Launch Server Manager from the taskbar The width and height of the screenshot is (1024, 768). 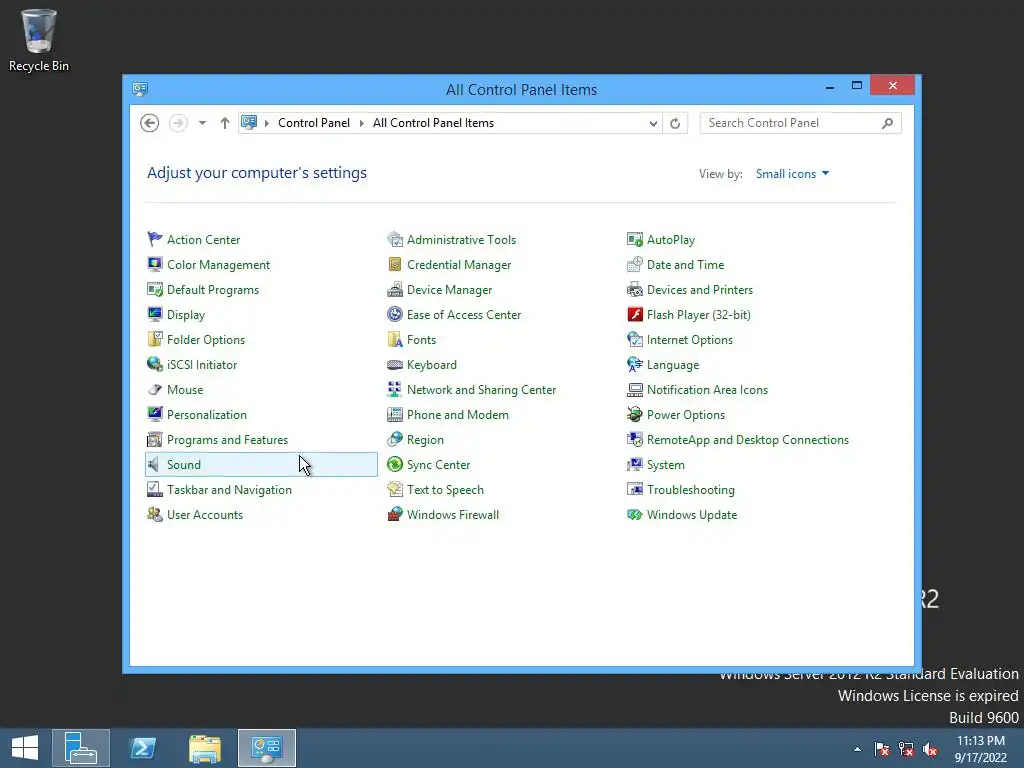(81, 748)
